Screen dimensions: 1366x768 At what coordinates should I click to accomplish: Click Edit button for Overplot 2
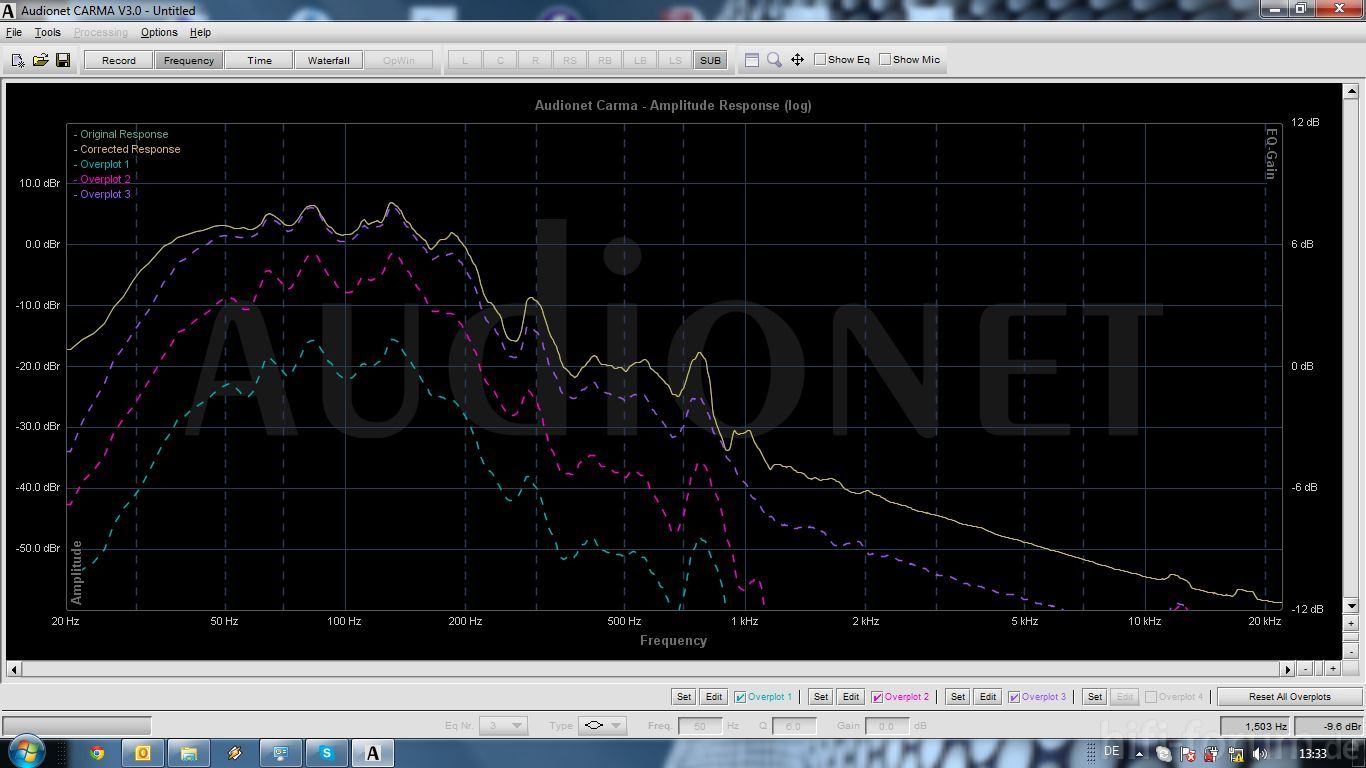(851, 697)
